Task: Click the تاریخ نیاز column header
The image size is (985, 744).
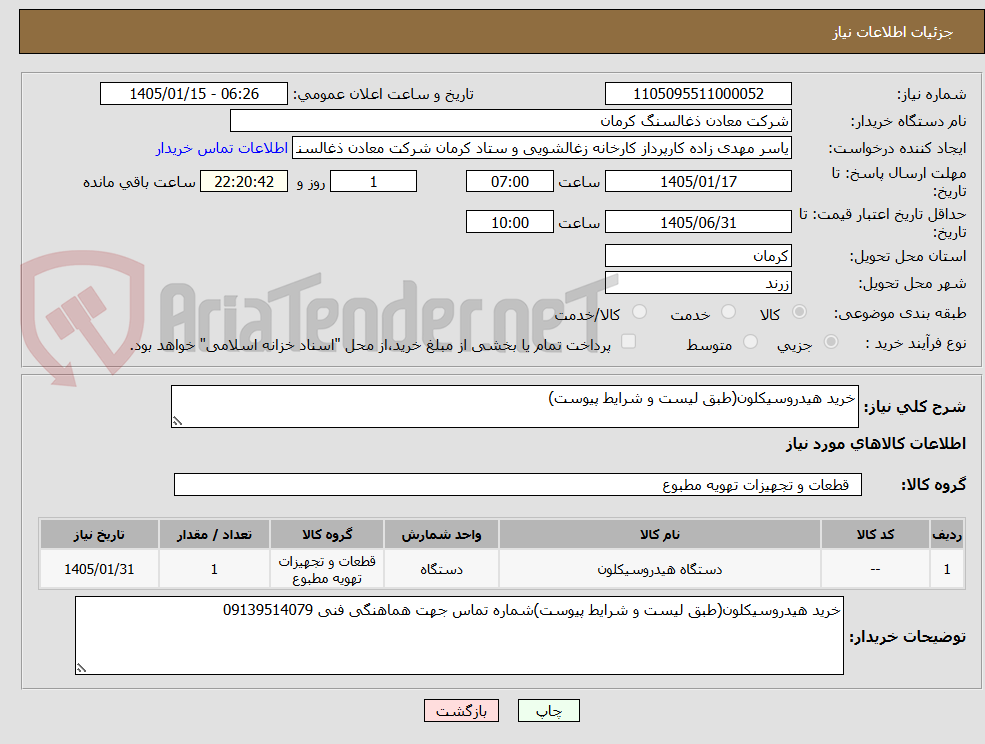Action: tap(99, 535)
